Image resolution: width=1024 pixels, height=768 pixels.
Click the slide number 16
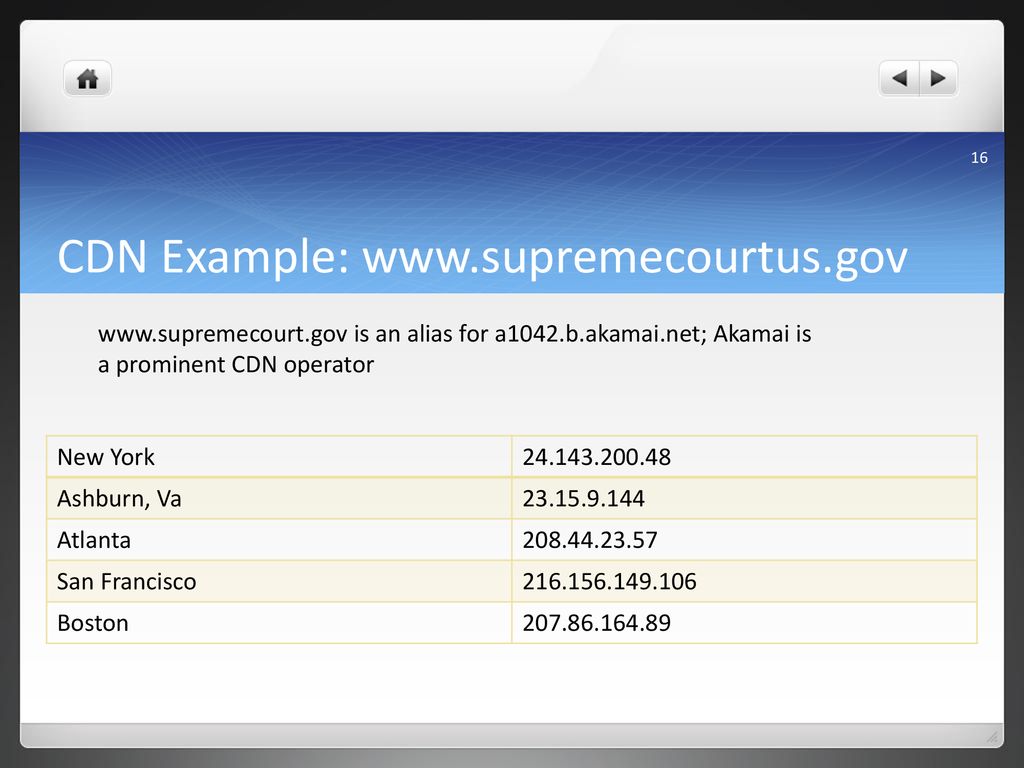[x=979, y=157]
